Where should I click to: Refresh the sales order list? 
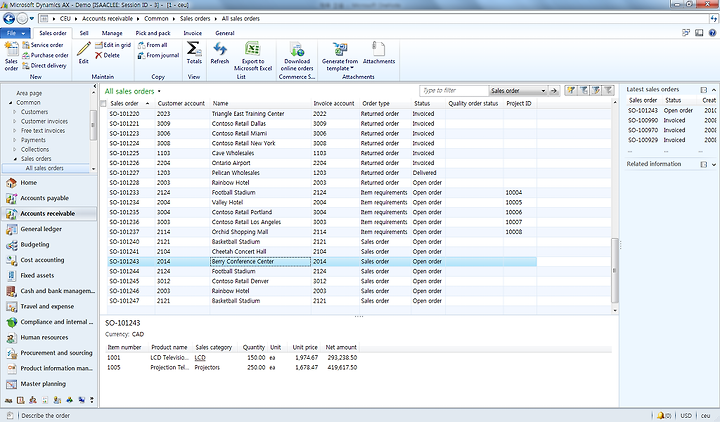click(x=219, y=52)
